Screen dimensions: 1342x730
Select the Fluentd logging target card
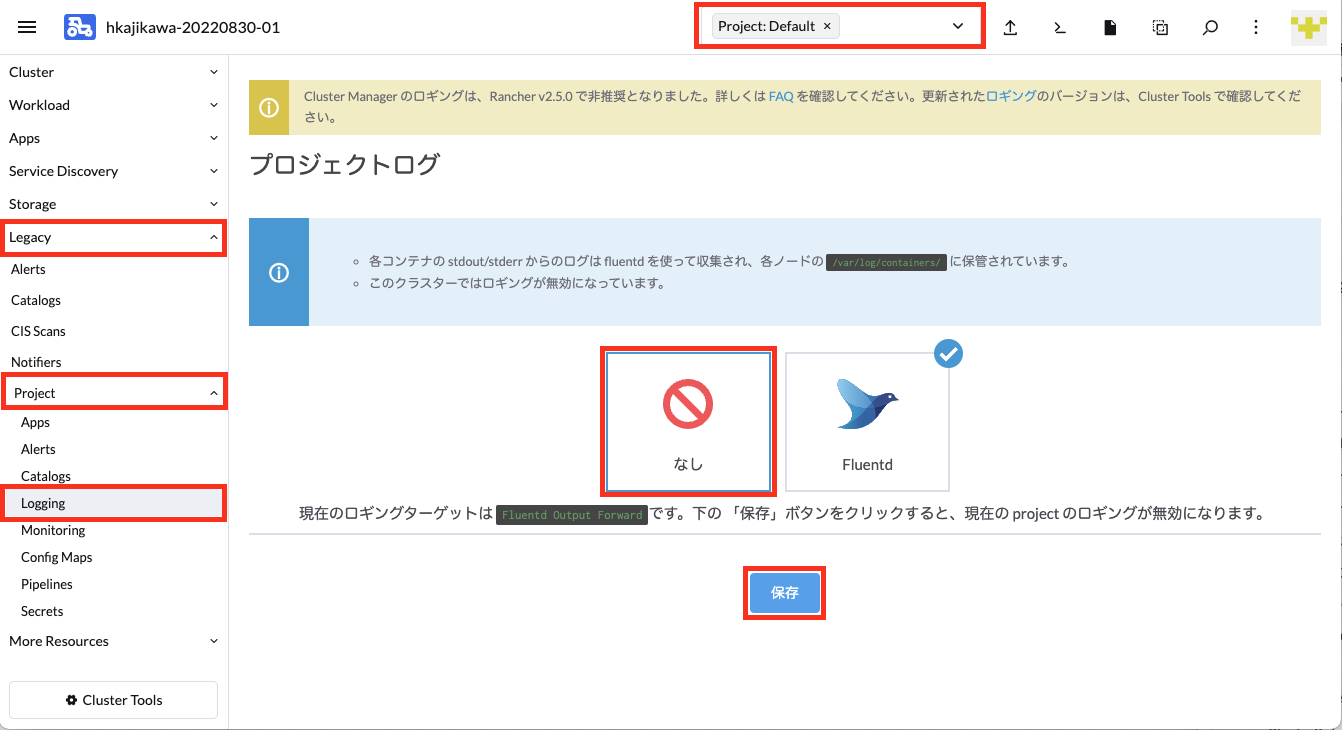click(867, 420)
